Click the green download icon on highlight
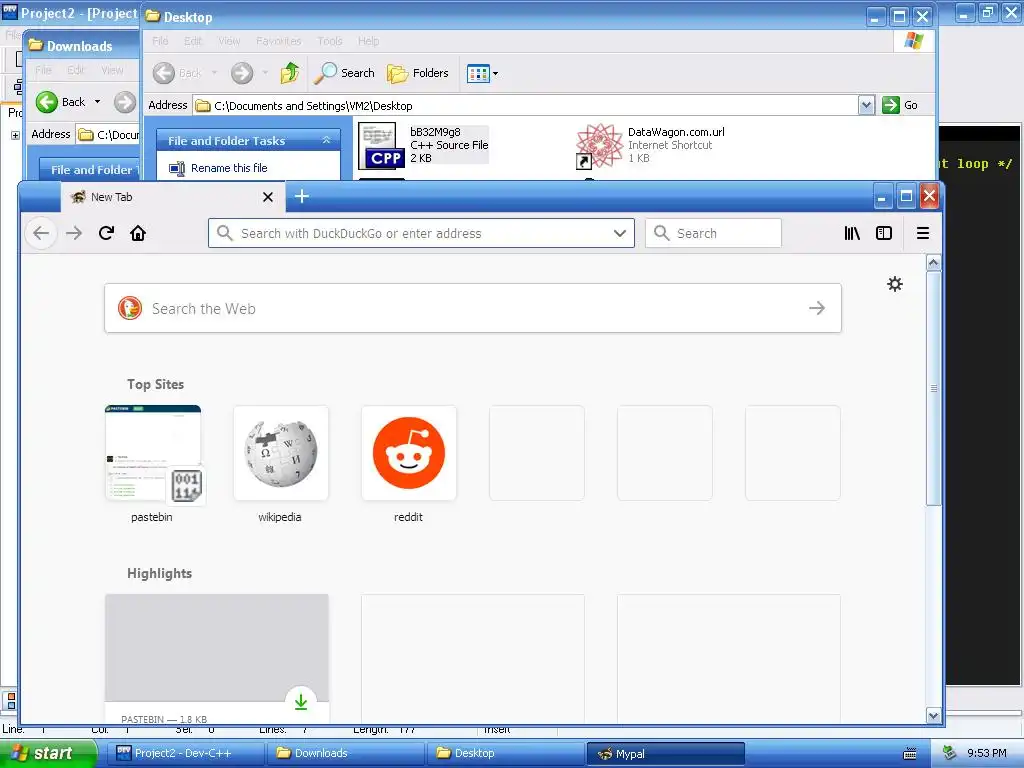The height and width of the screenshot is (768, 1024). 300,702
